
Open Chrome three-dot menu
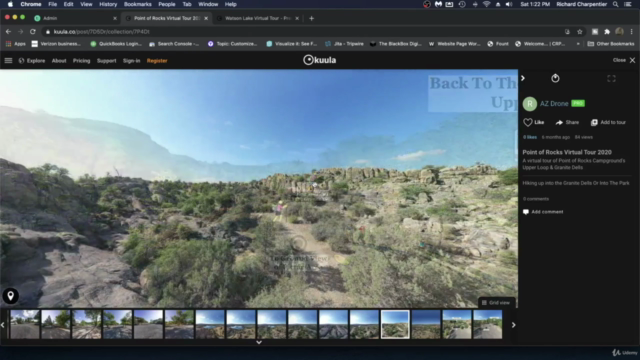coord(631,31)
